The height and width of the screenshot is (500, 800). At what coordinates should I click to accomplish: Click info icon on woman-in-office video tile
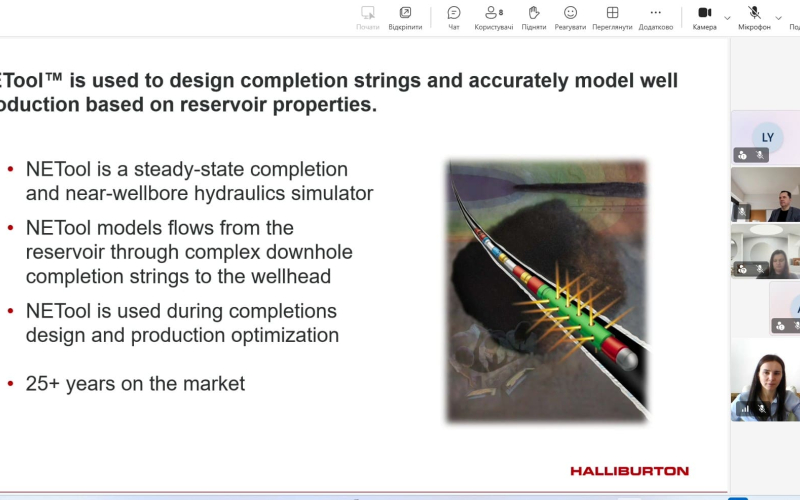[742, 269]
